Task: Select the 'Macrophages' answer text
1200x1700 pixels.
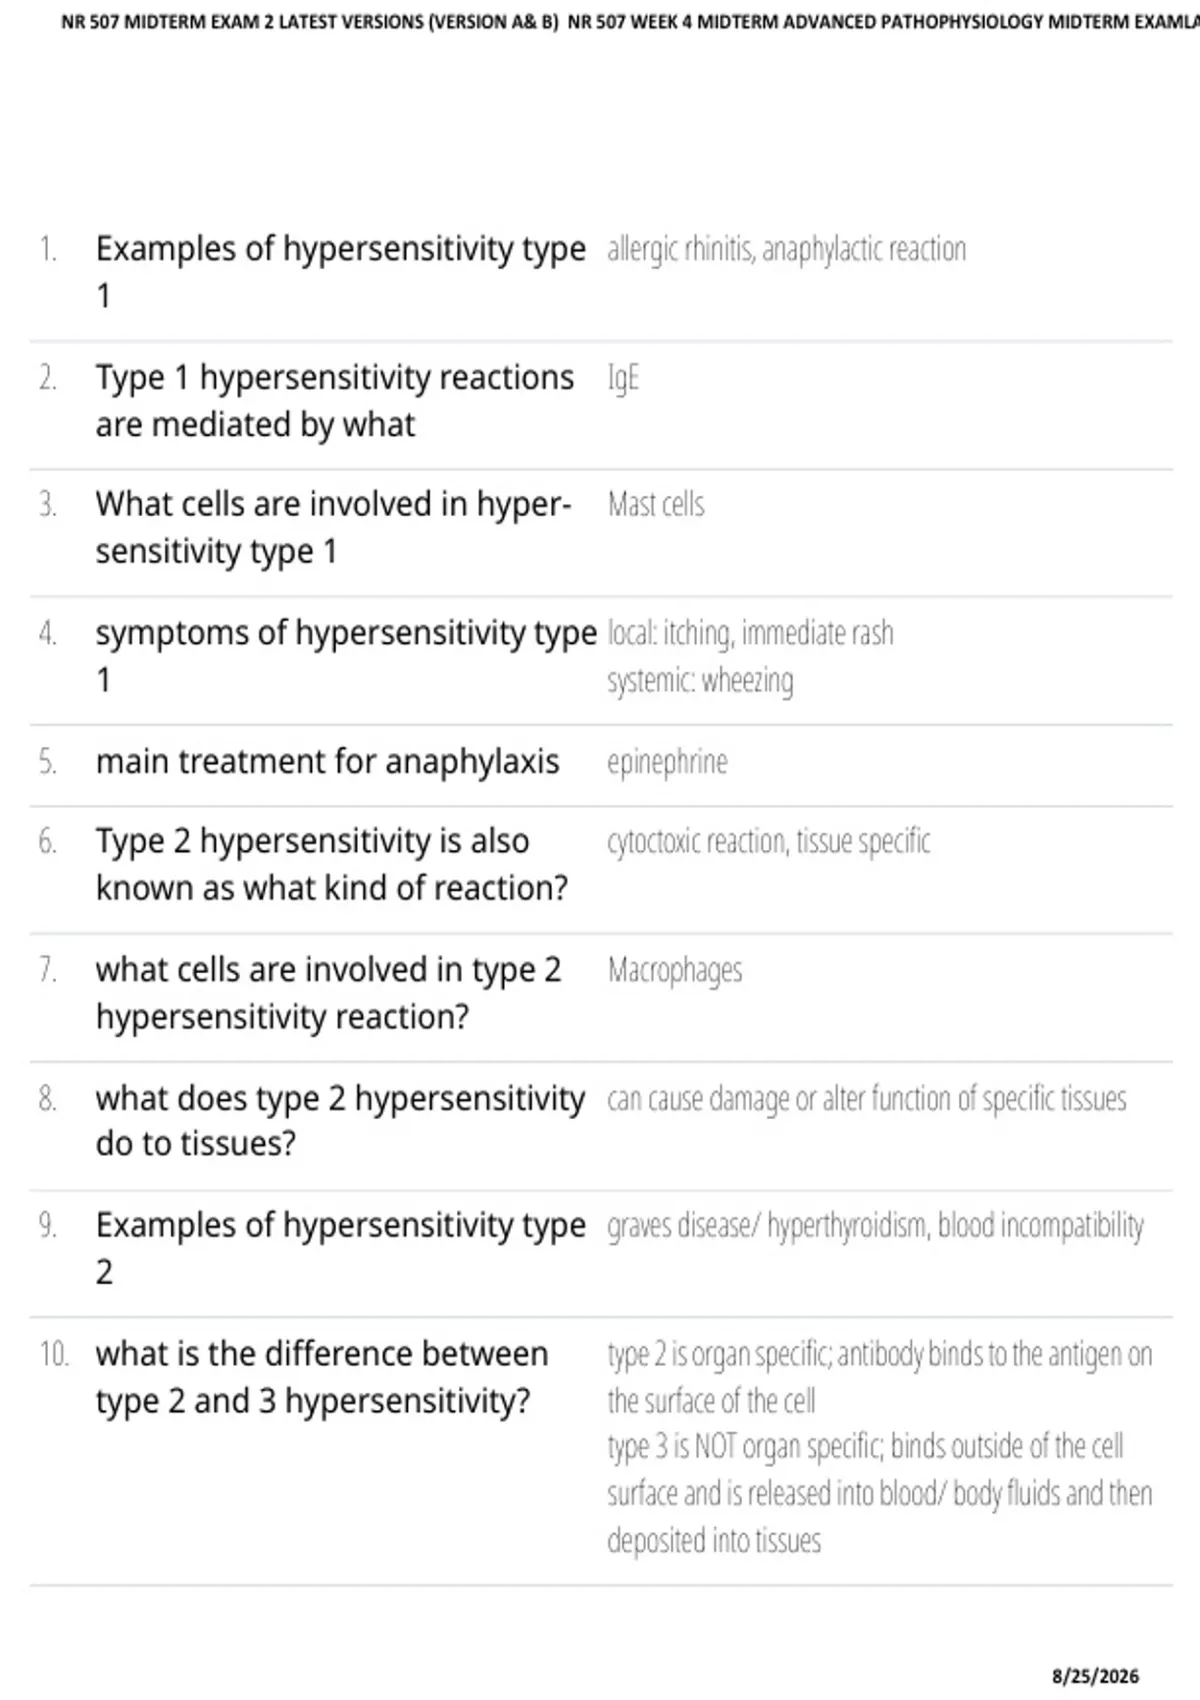Action: pos(675,970)
